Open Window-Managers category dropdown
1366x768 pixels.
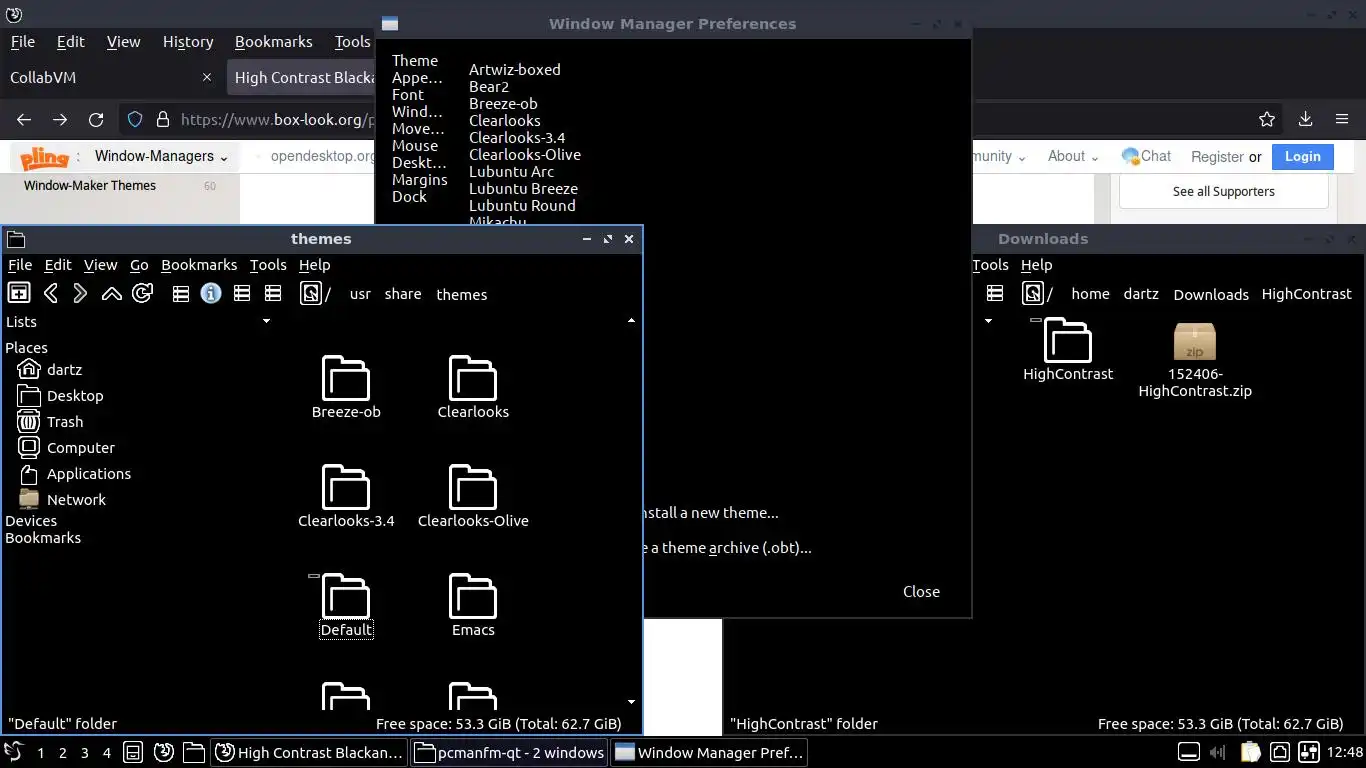[161, 156]
